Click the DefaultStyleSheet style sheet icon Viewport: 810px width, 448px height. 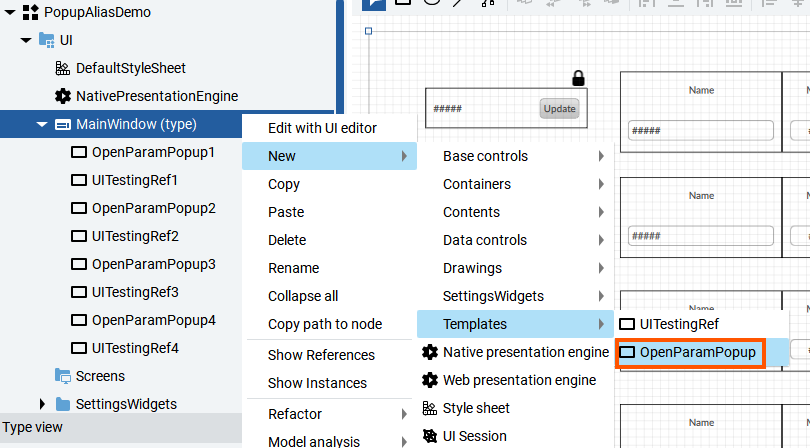click(x=63, y=68)
